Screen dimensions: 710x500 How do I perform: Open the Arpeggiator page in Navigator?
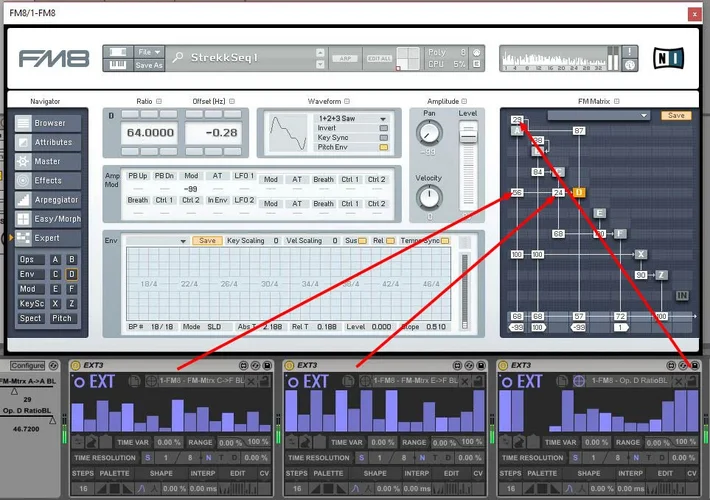pyautogui.click(x=48, y=200)
